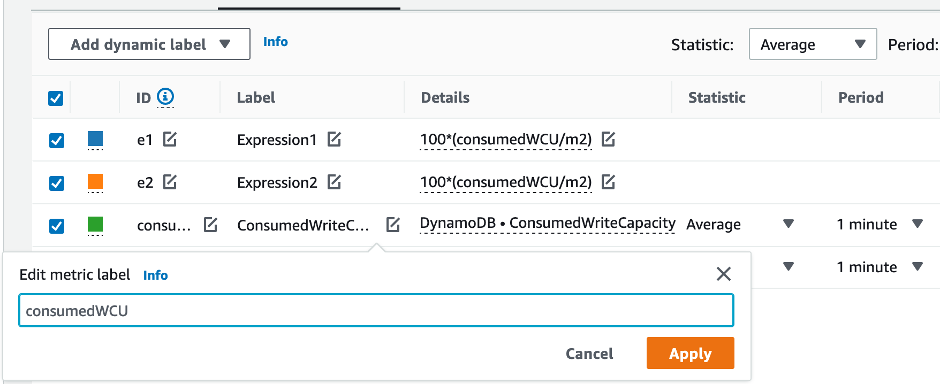Open the Add dynamic label dropdown
Viewport: 941px width, 385px height.
pyautogui.click(x=149, y=44)
